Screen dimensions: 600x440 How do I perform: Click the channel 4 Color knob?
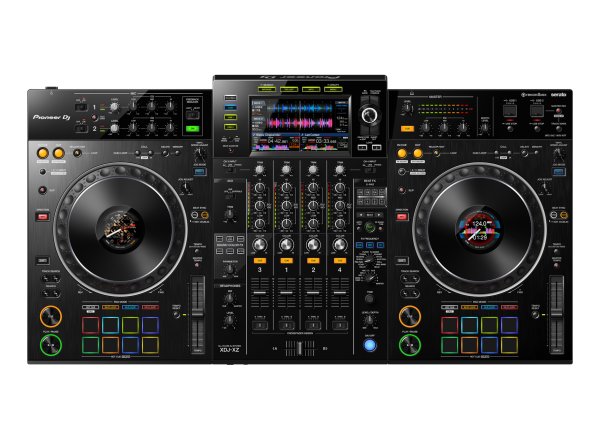[x=340, y=245]
